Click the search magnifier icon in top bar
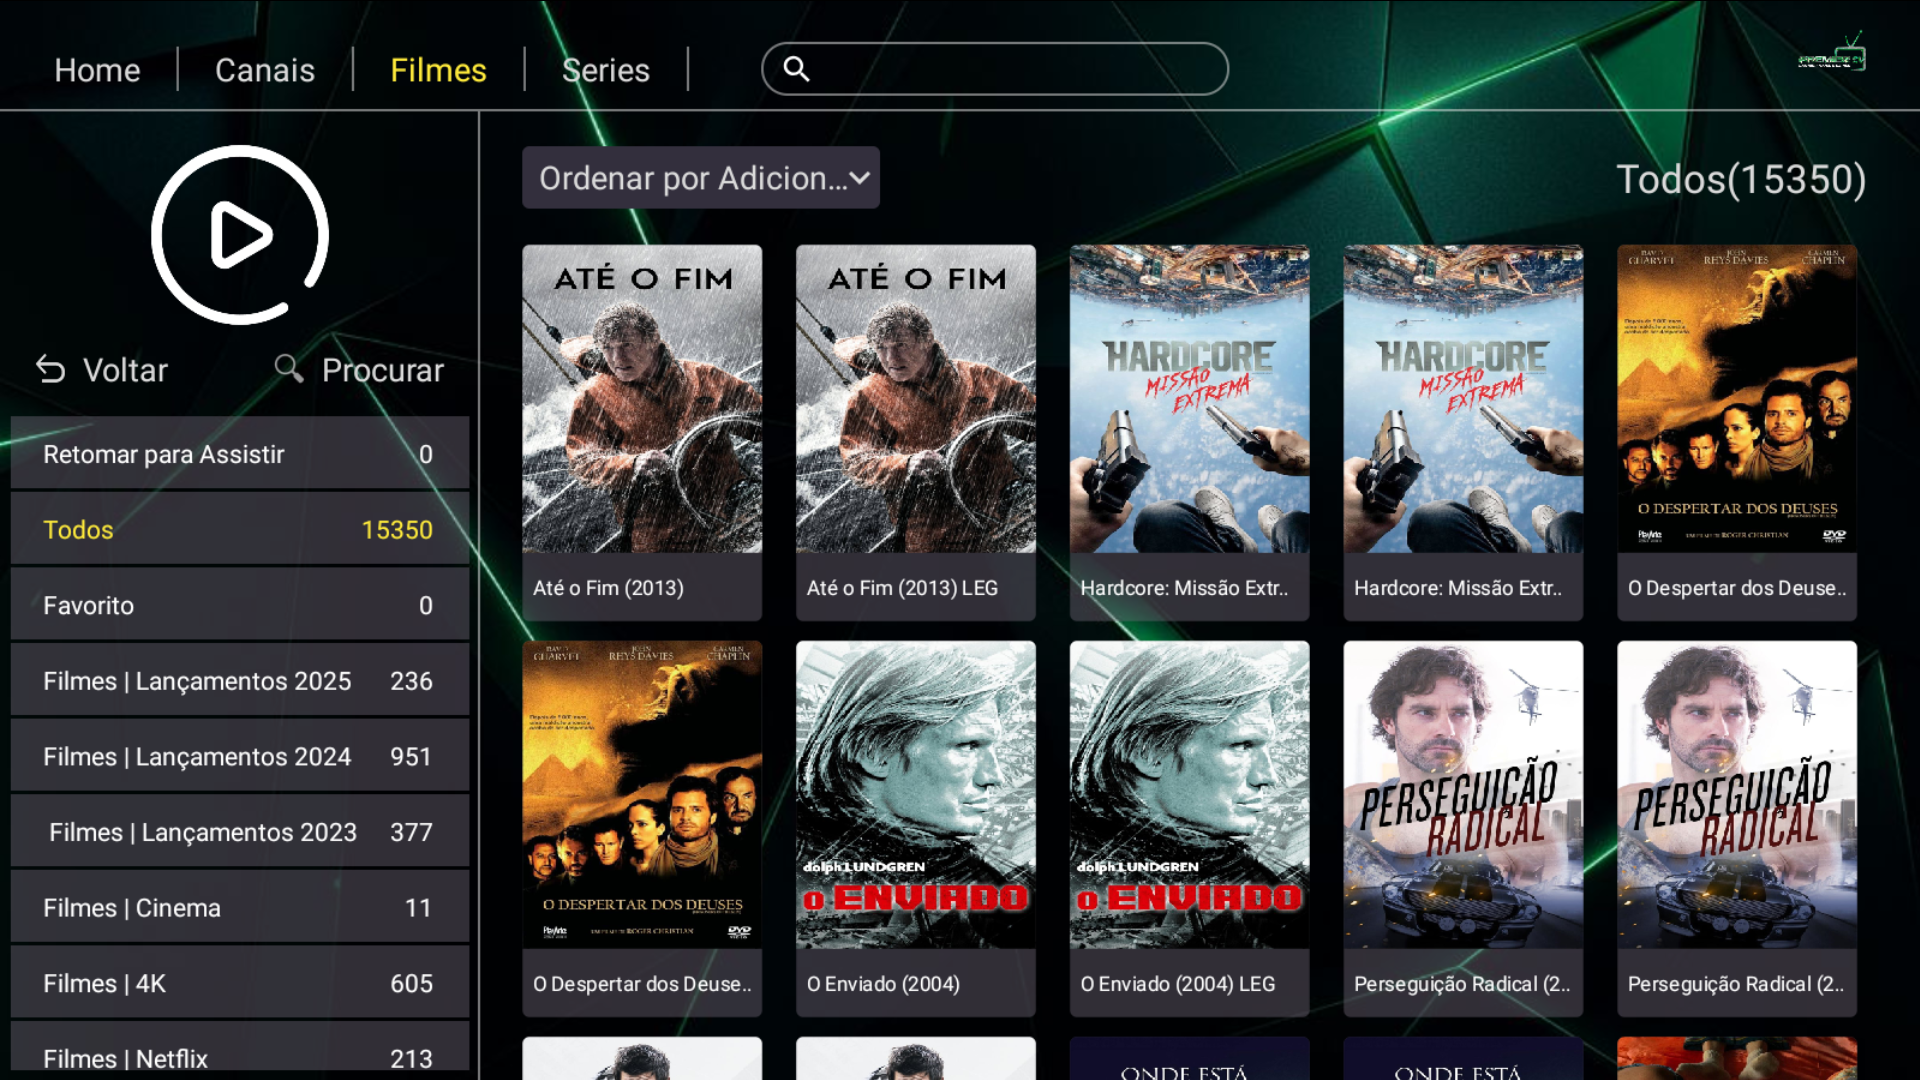This screenshot has width=1920, height=1080. (796, 69)
